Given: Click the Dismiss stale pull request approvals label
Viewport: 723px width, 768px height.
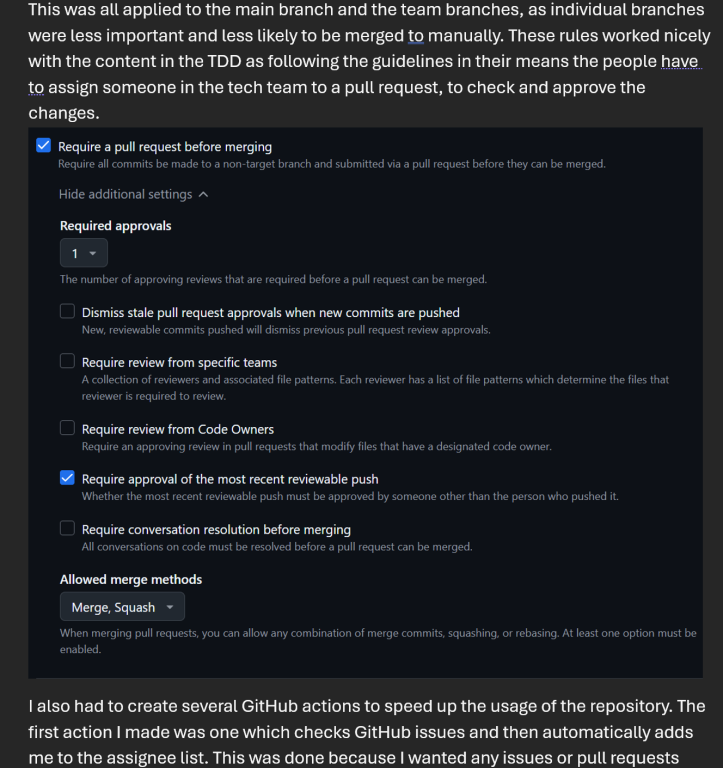Looking at the screenshot, I should [x=270, y=312].
